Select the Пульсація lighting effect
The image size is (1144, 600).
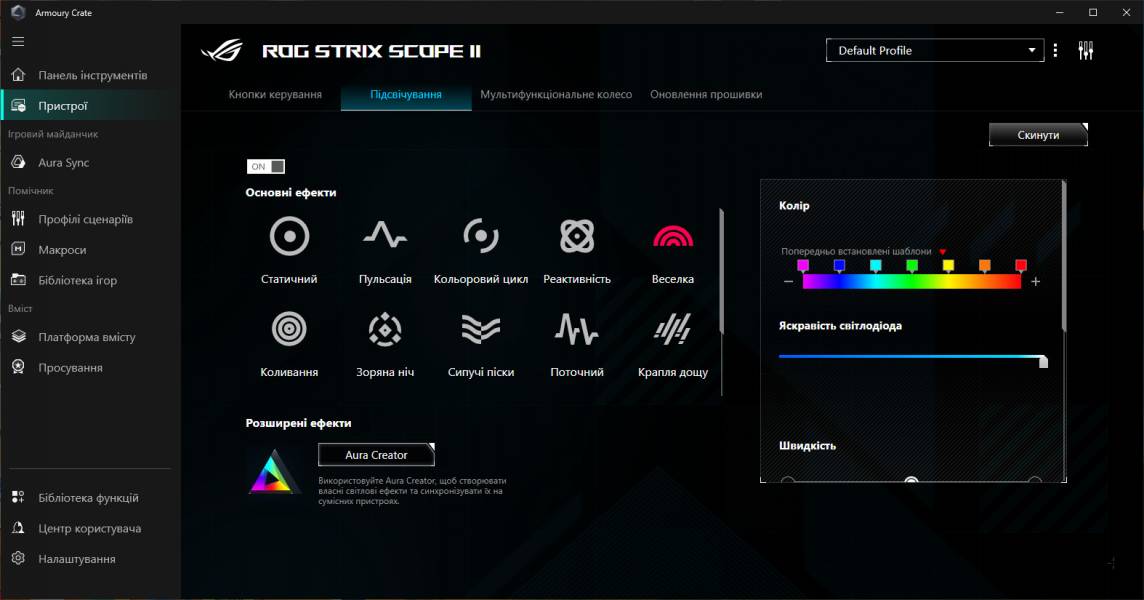384,237
